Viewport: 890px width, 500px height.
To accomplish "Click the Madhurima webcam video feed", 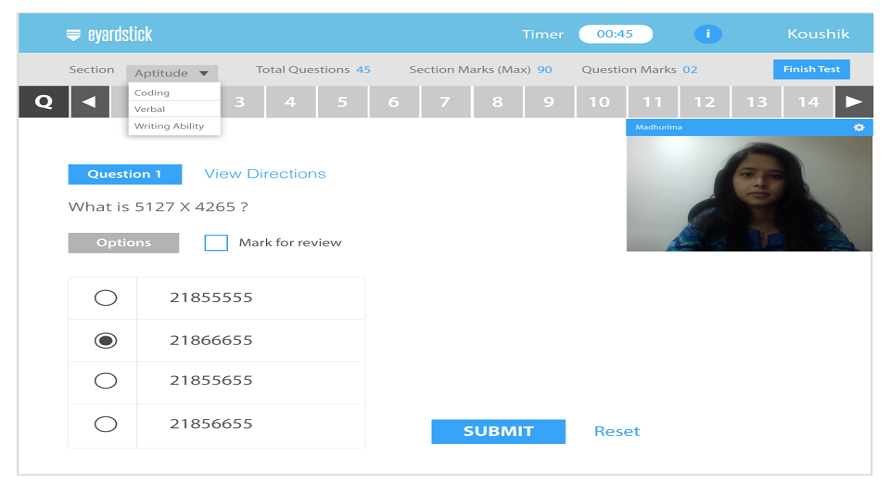I will tap(749, 193).
